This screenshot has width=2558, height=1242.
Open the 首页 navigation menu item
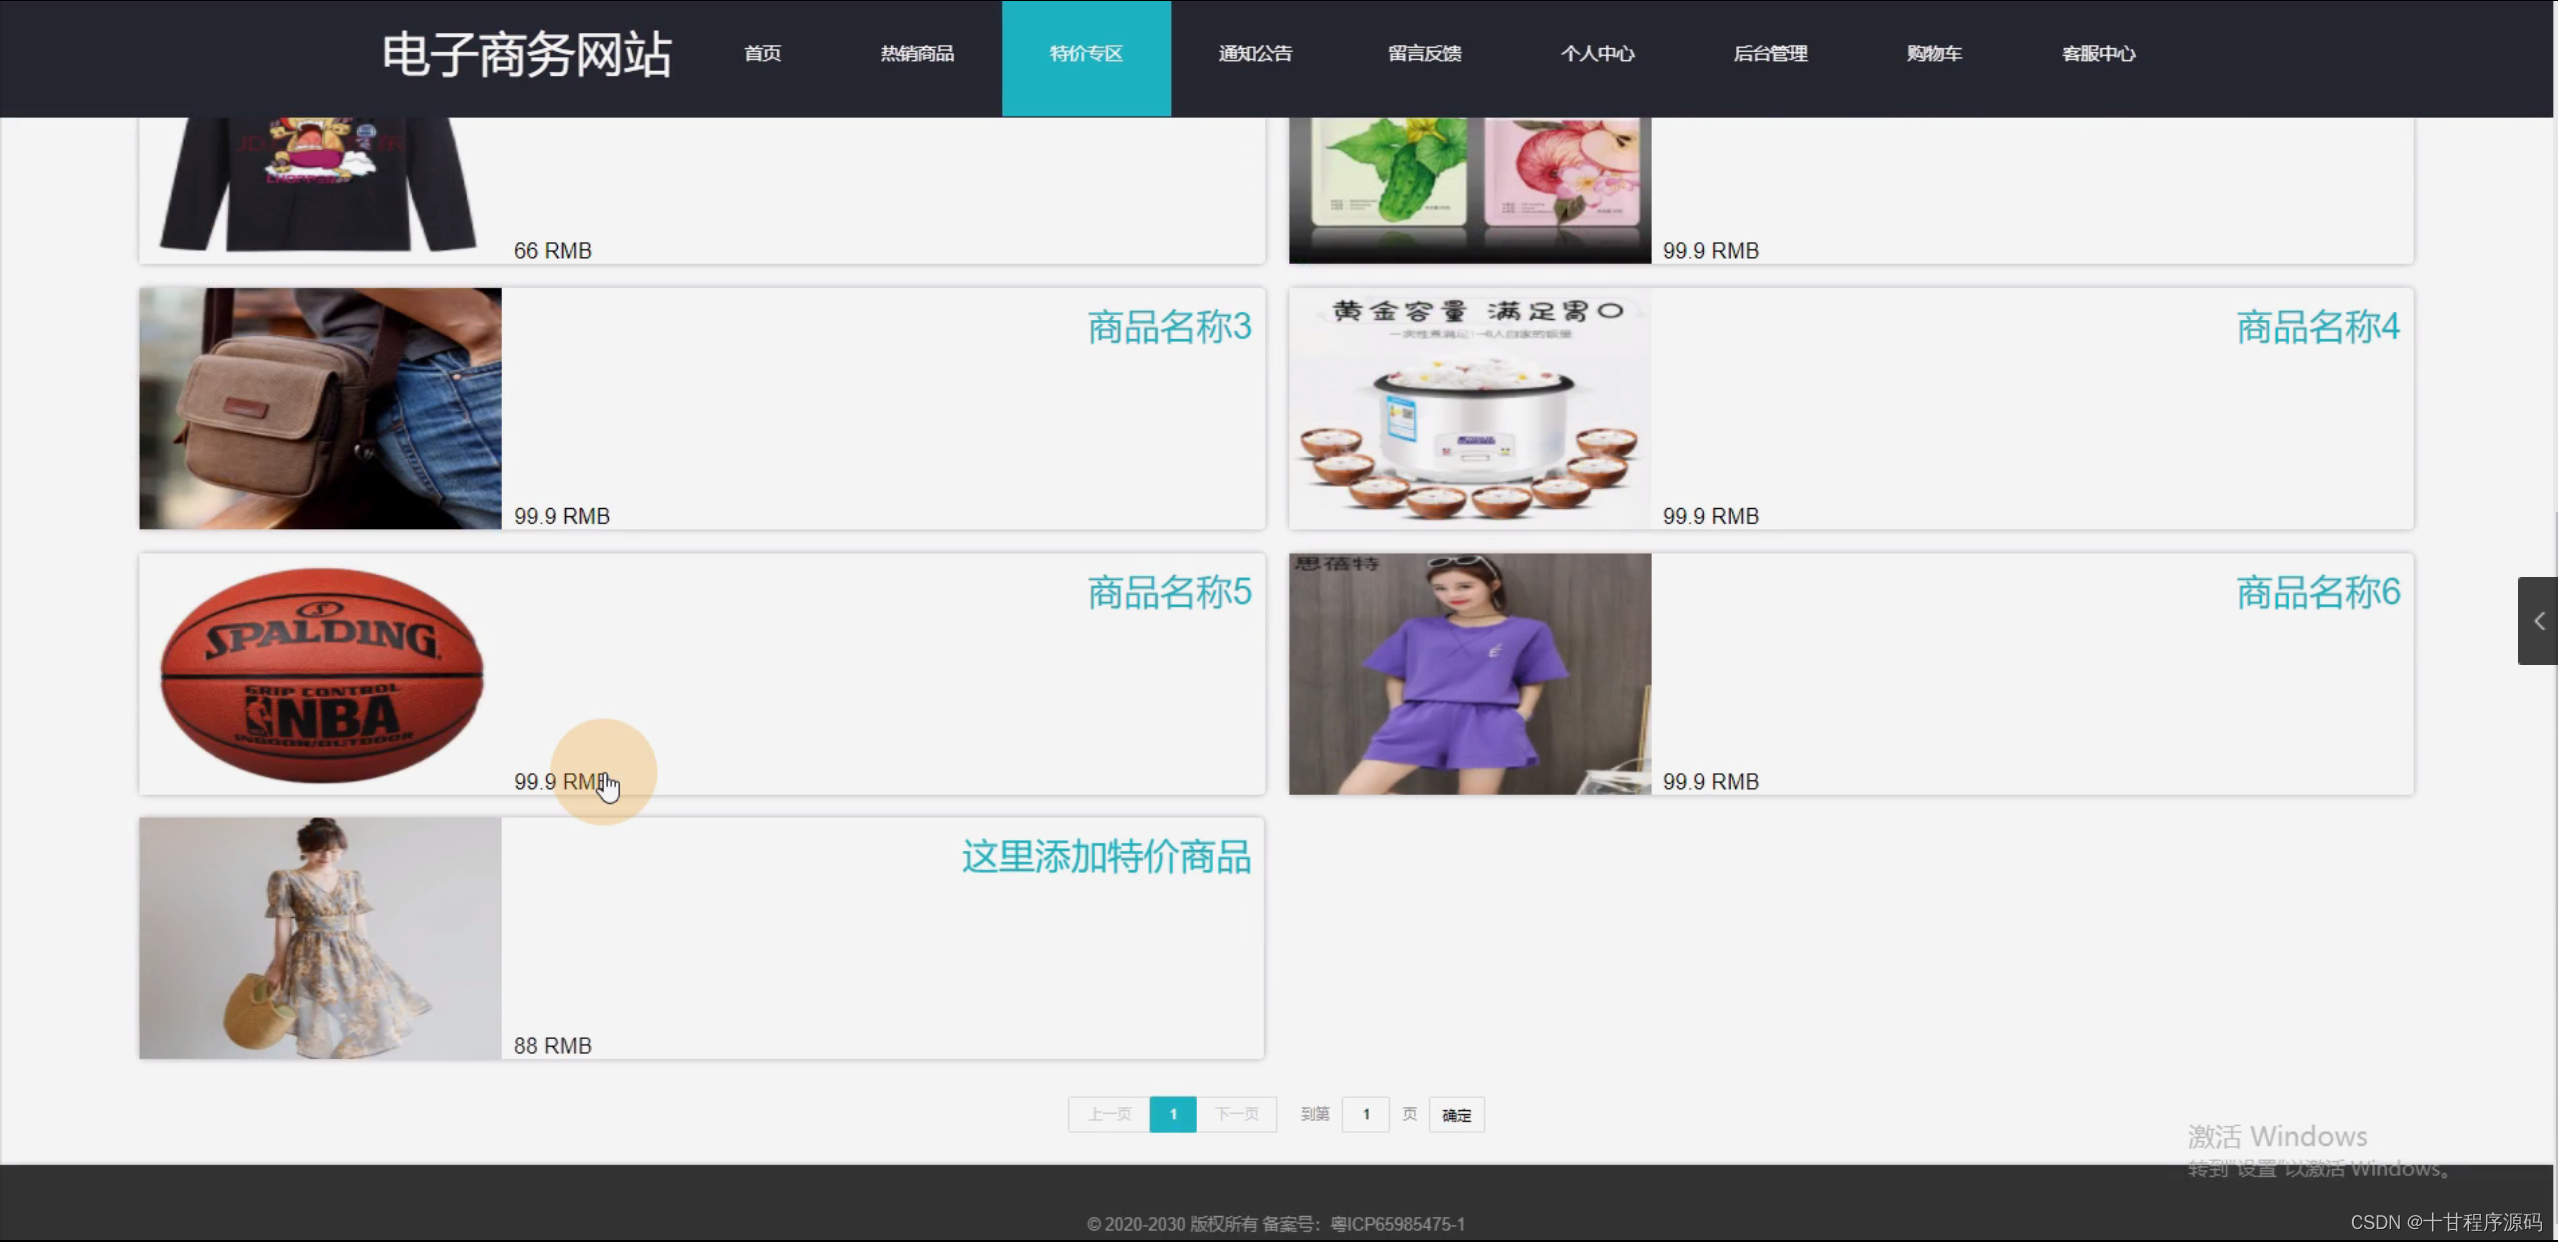762,54
